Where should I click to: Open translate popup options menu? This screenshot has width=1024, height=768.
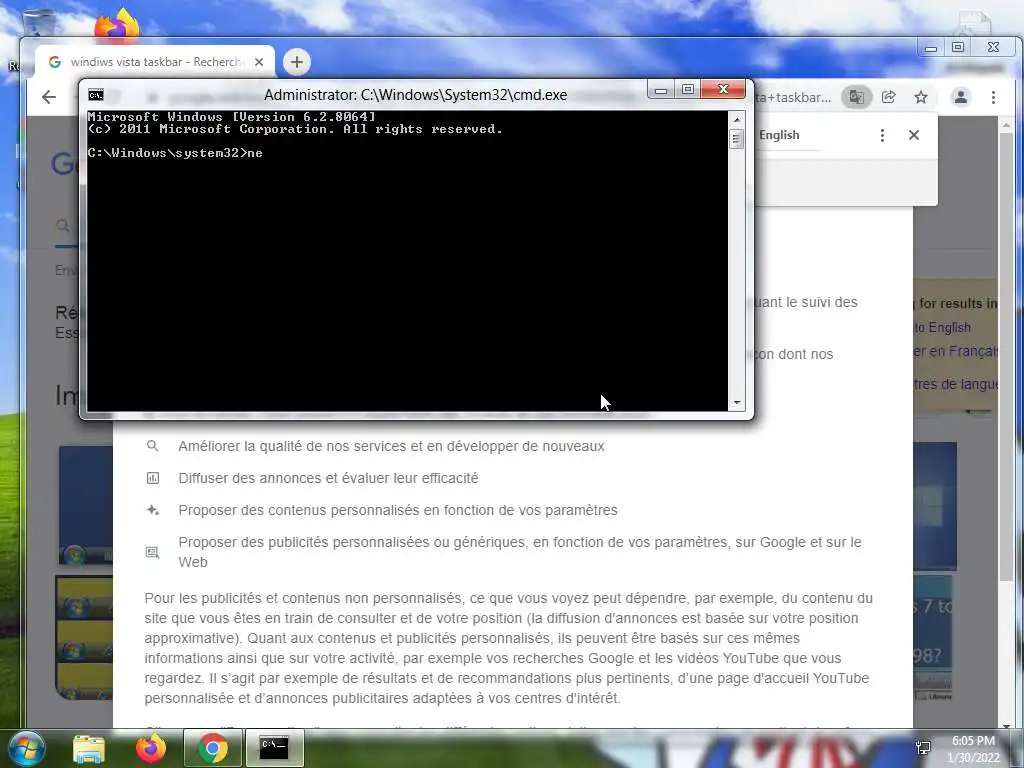click(882, 135)
